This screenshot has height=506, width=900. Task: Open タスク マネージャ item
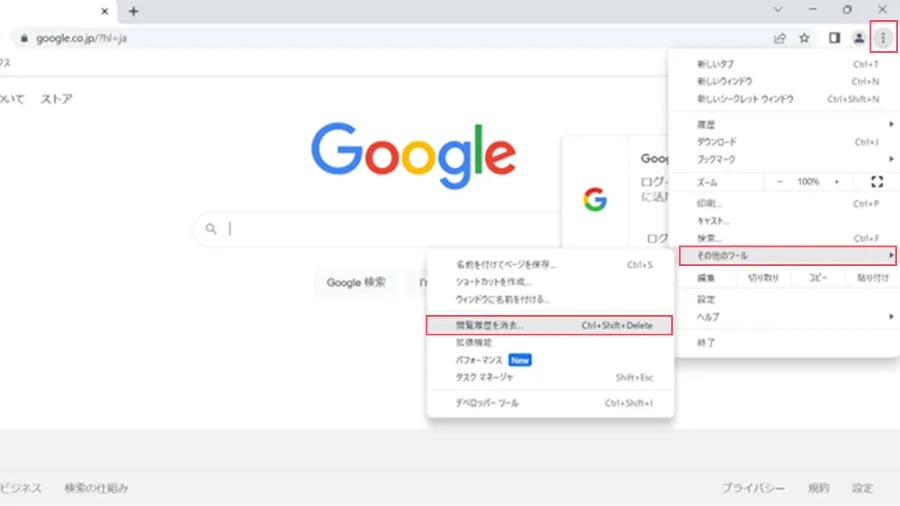[550, 377]
